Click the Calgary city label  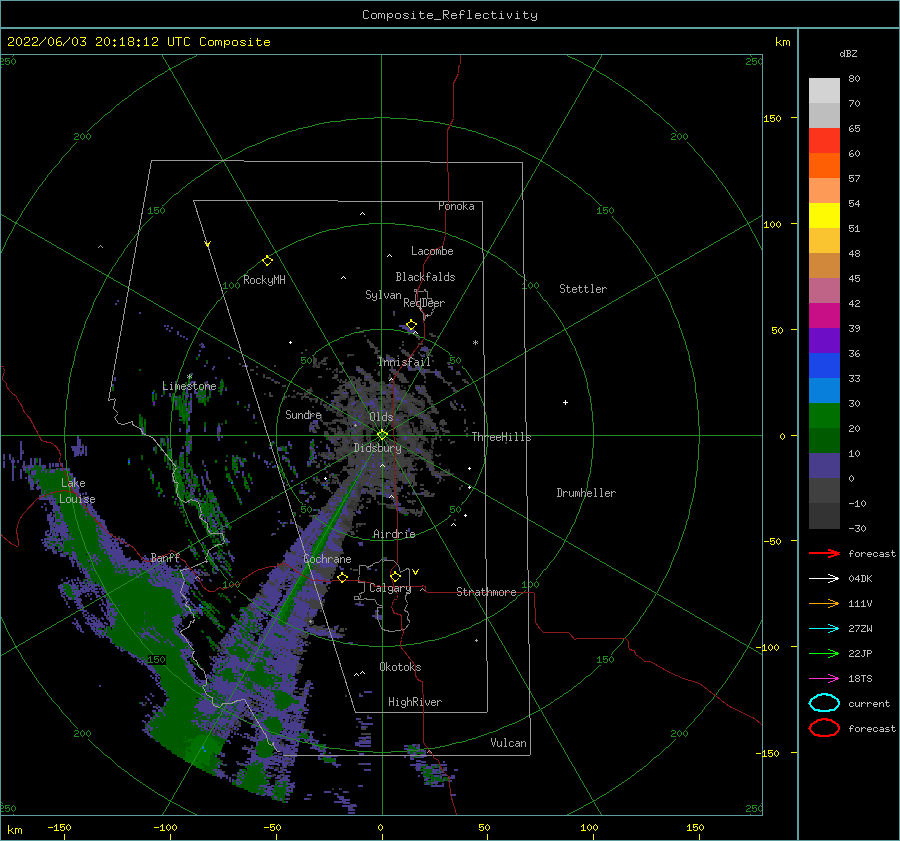pyautogui.click(x=390, y=588)
